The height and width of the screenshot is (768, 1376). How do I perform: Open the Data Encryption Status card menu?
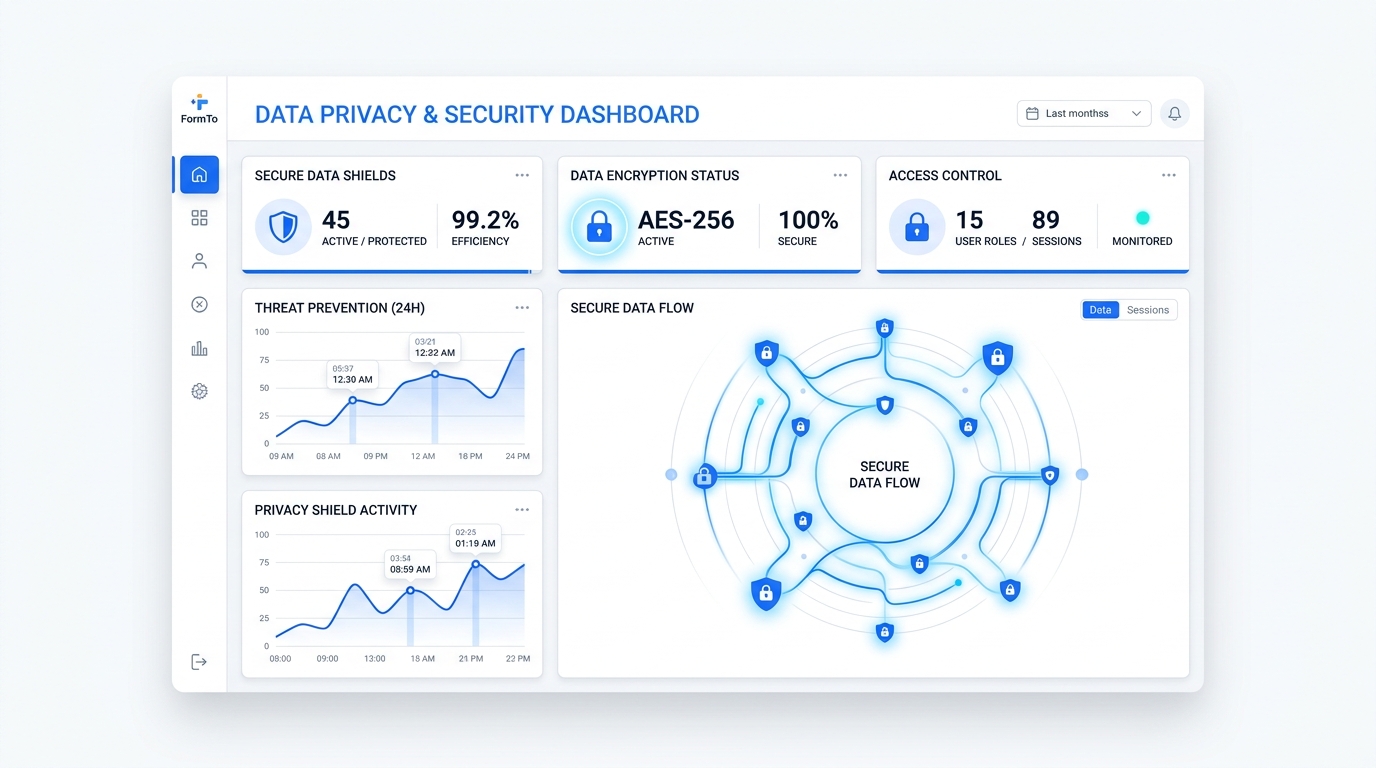click(840, 174)
